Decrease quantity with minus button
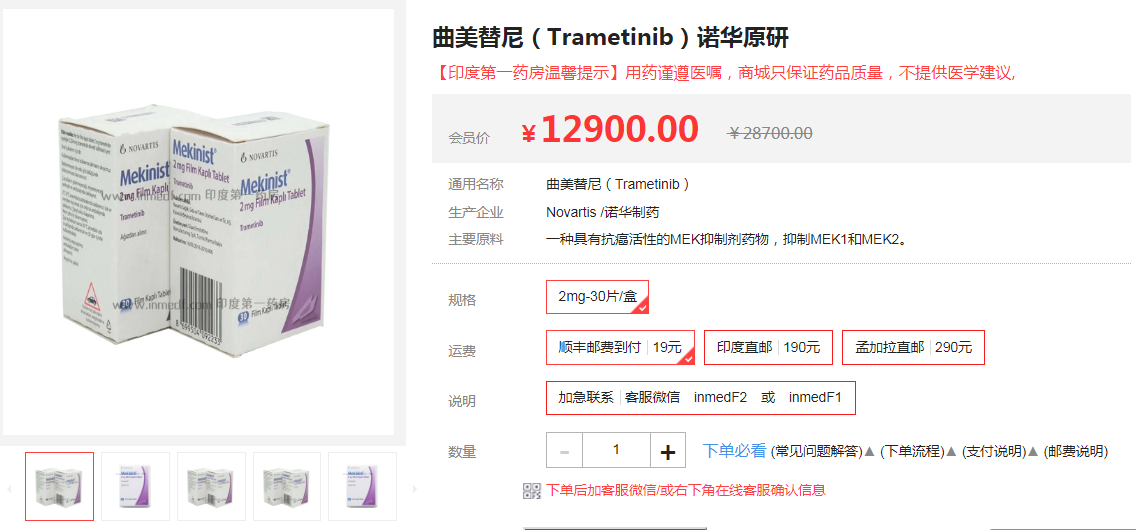 coord(564,452)
